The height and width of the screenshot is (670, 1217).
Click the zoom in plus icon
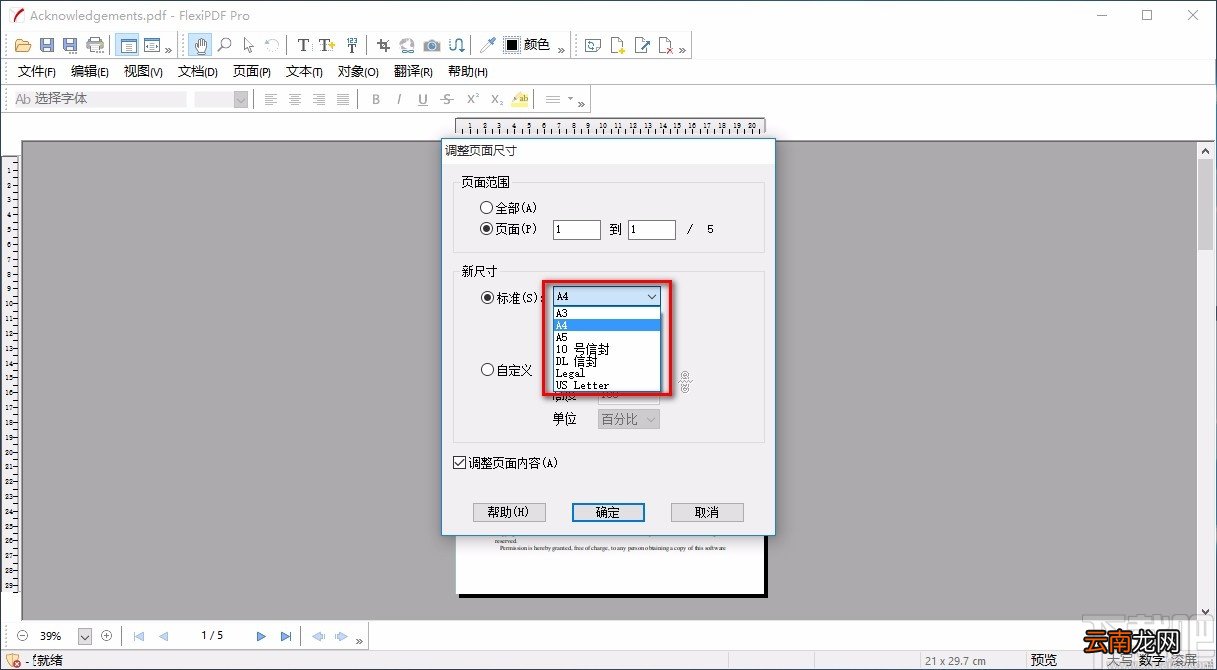[107, 635]
